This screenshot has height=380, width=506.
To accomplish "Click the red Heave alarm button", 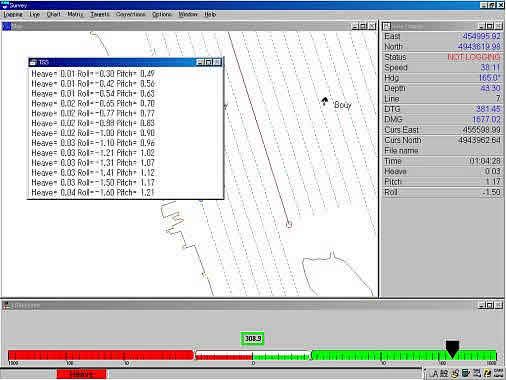I will (81, 374).
